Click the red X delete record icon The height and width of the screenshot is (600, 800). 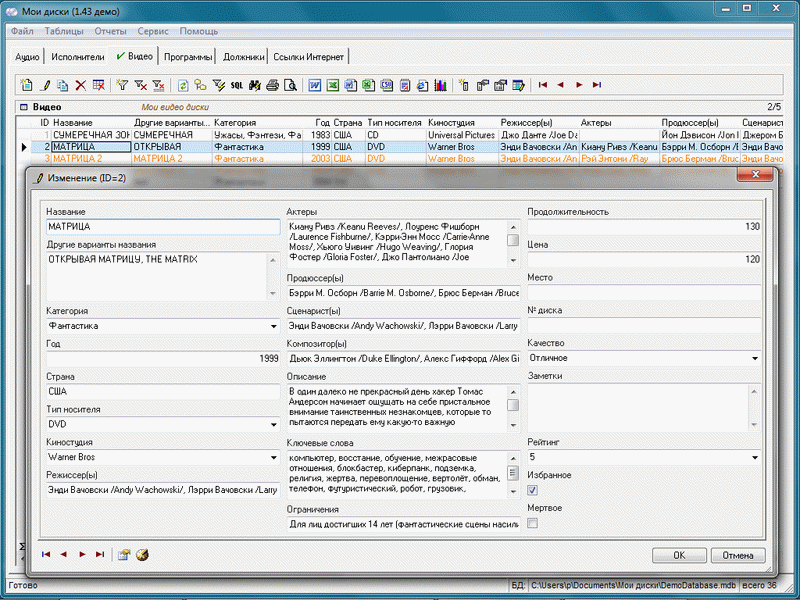81,86
